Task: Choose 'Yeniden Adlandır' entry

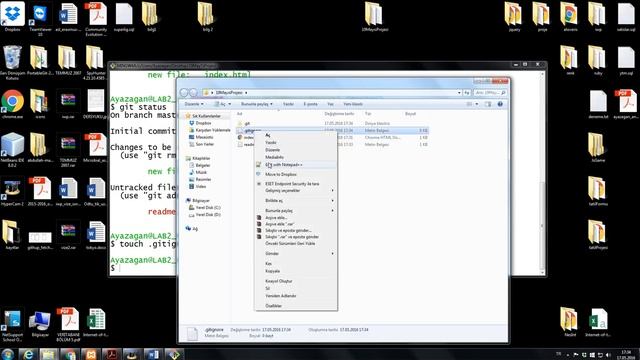Action: [281, 296]
